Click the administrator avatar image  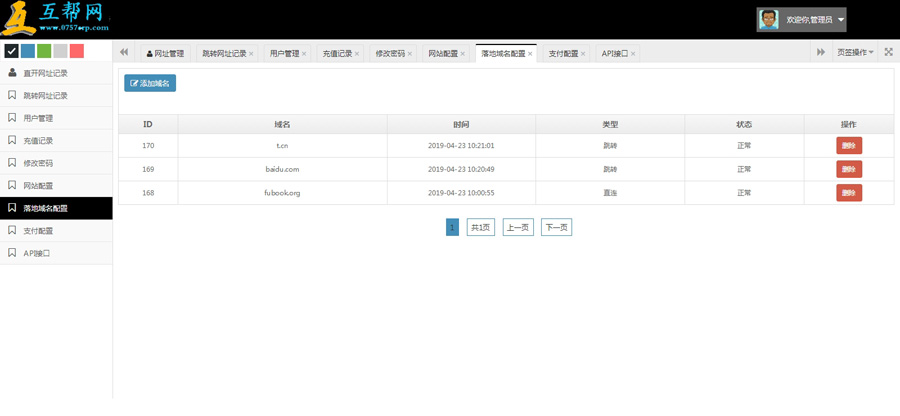tap(769, 19)
